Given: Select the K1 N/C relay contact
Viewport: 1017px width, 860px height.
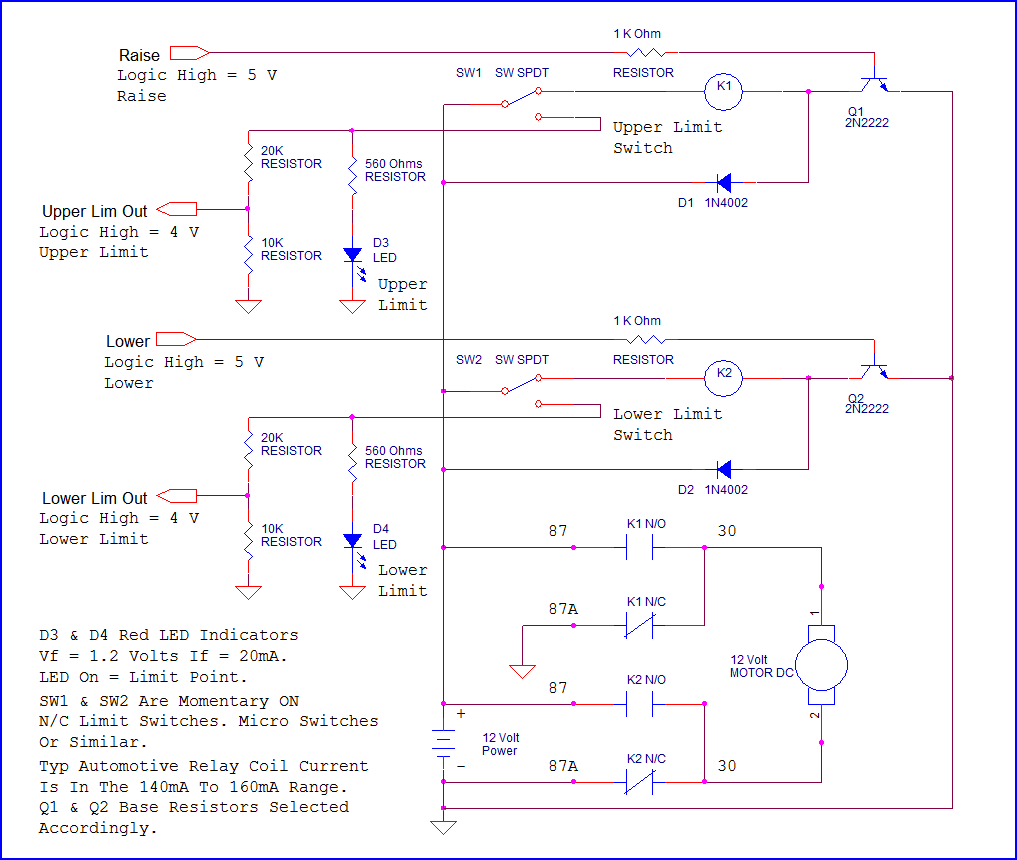Looking at the screenshot, I should (640, 626).
